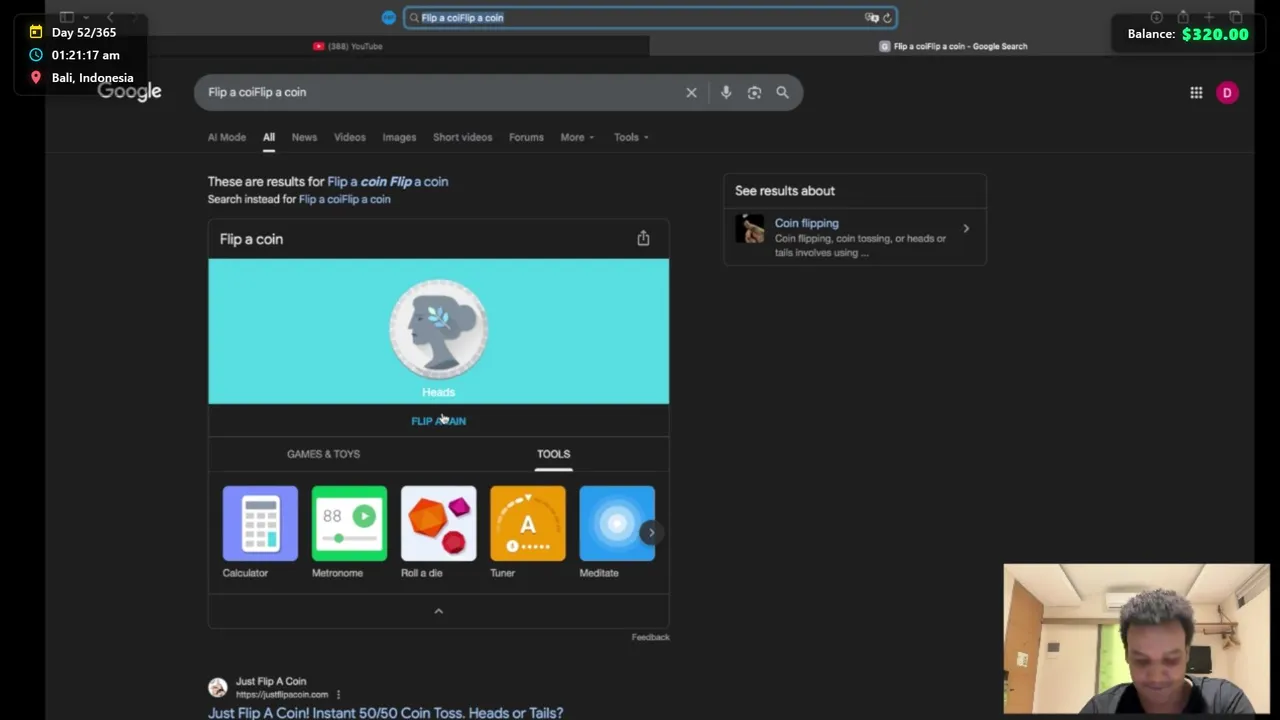Reload page via address bar icon
This screenshot has width=1280, height=720.
point(887,17)
